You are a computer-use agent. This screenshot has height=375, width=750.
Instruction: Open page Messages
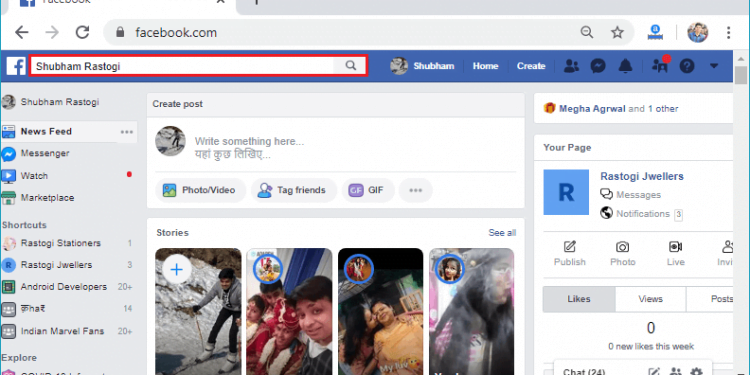pyautogui.click(x=630, y=195)
